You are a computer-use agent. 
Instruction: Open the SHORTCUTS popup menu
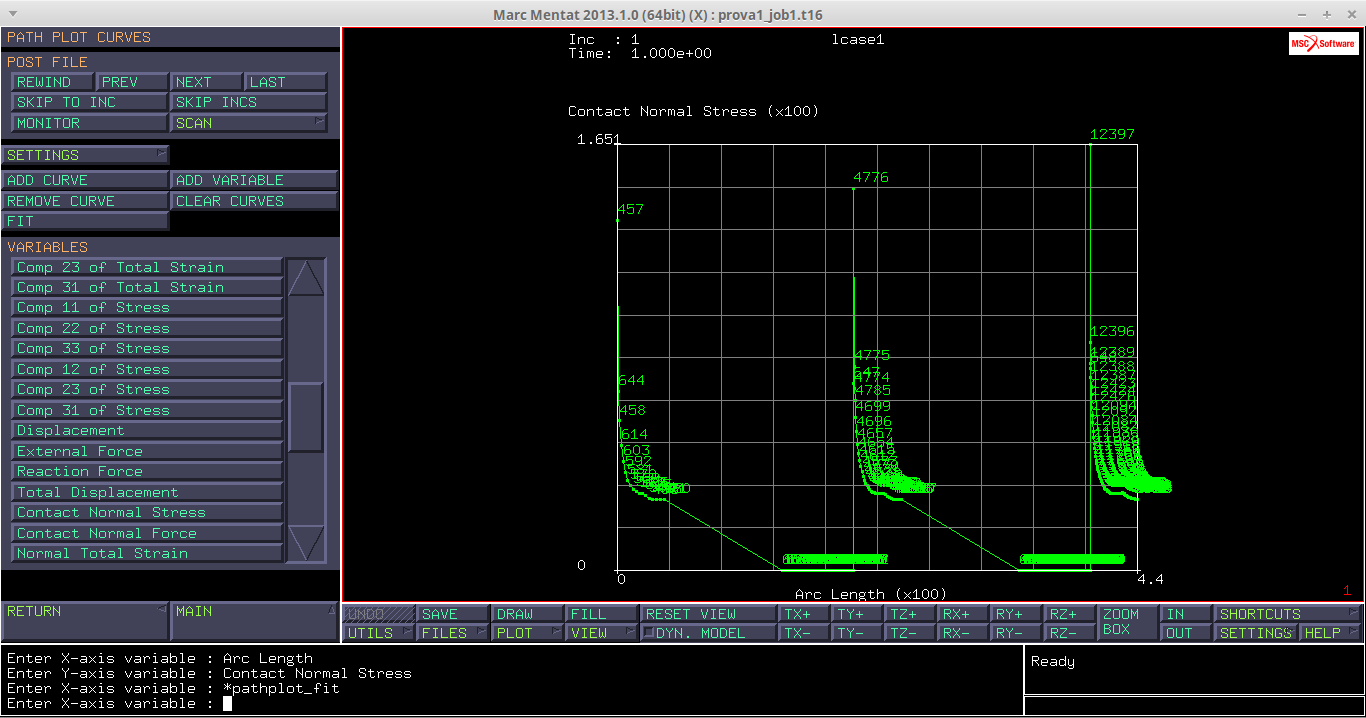pos(1288,614)
